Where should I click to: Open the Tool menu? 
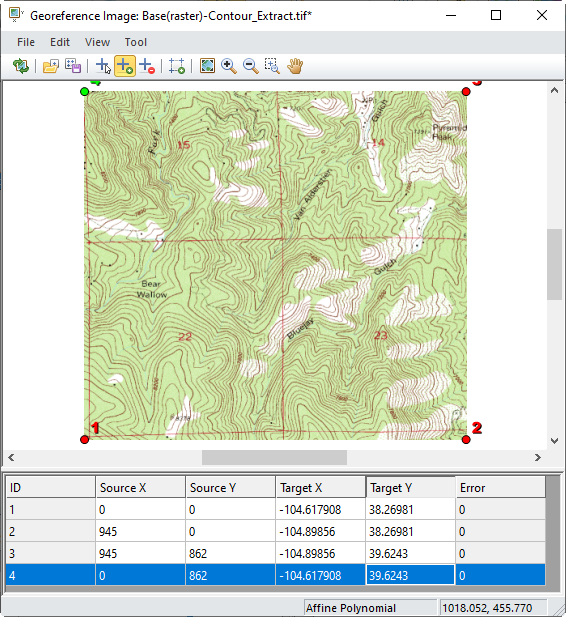point(136,42)
